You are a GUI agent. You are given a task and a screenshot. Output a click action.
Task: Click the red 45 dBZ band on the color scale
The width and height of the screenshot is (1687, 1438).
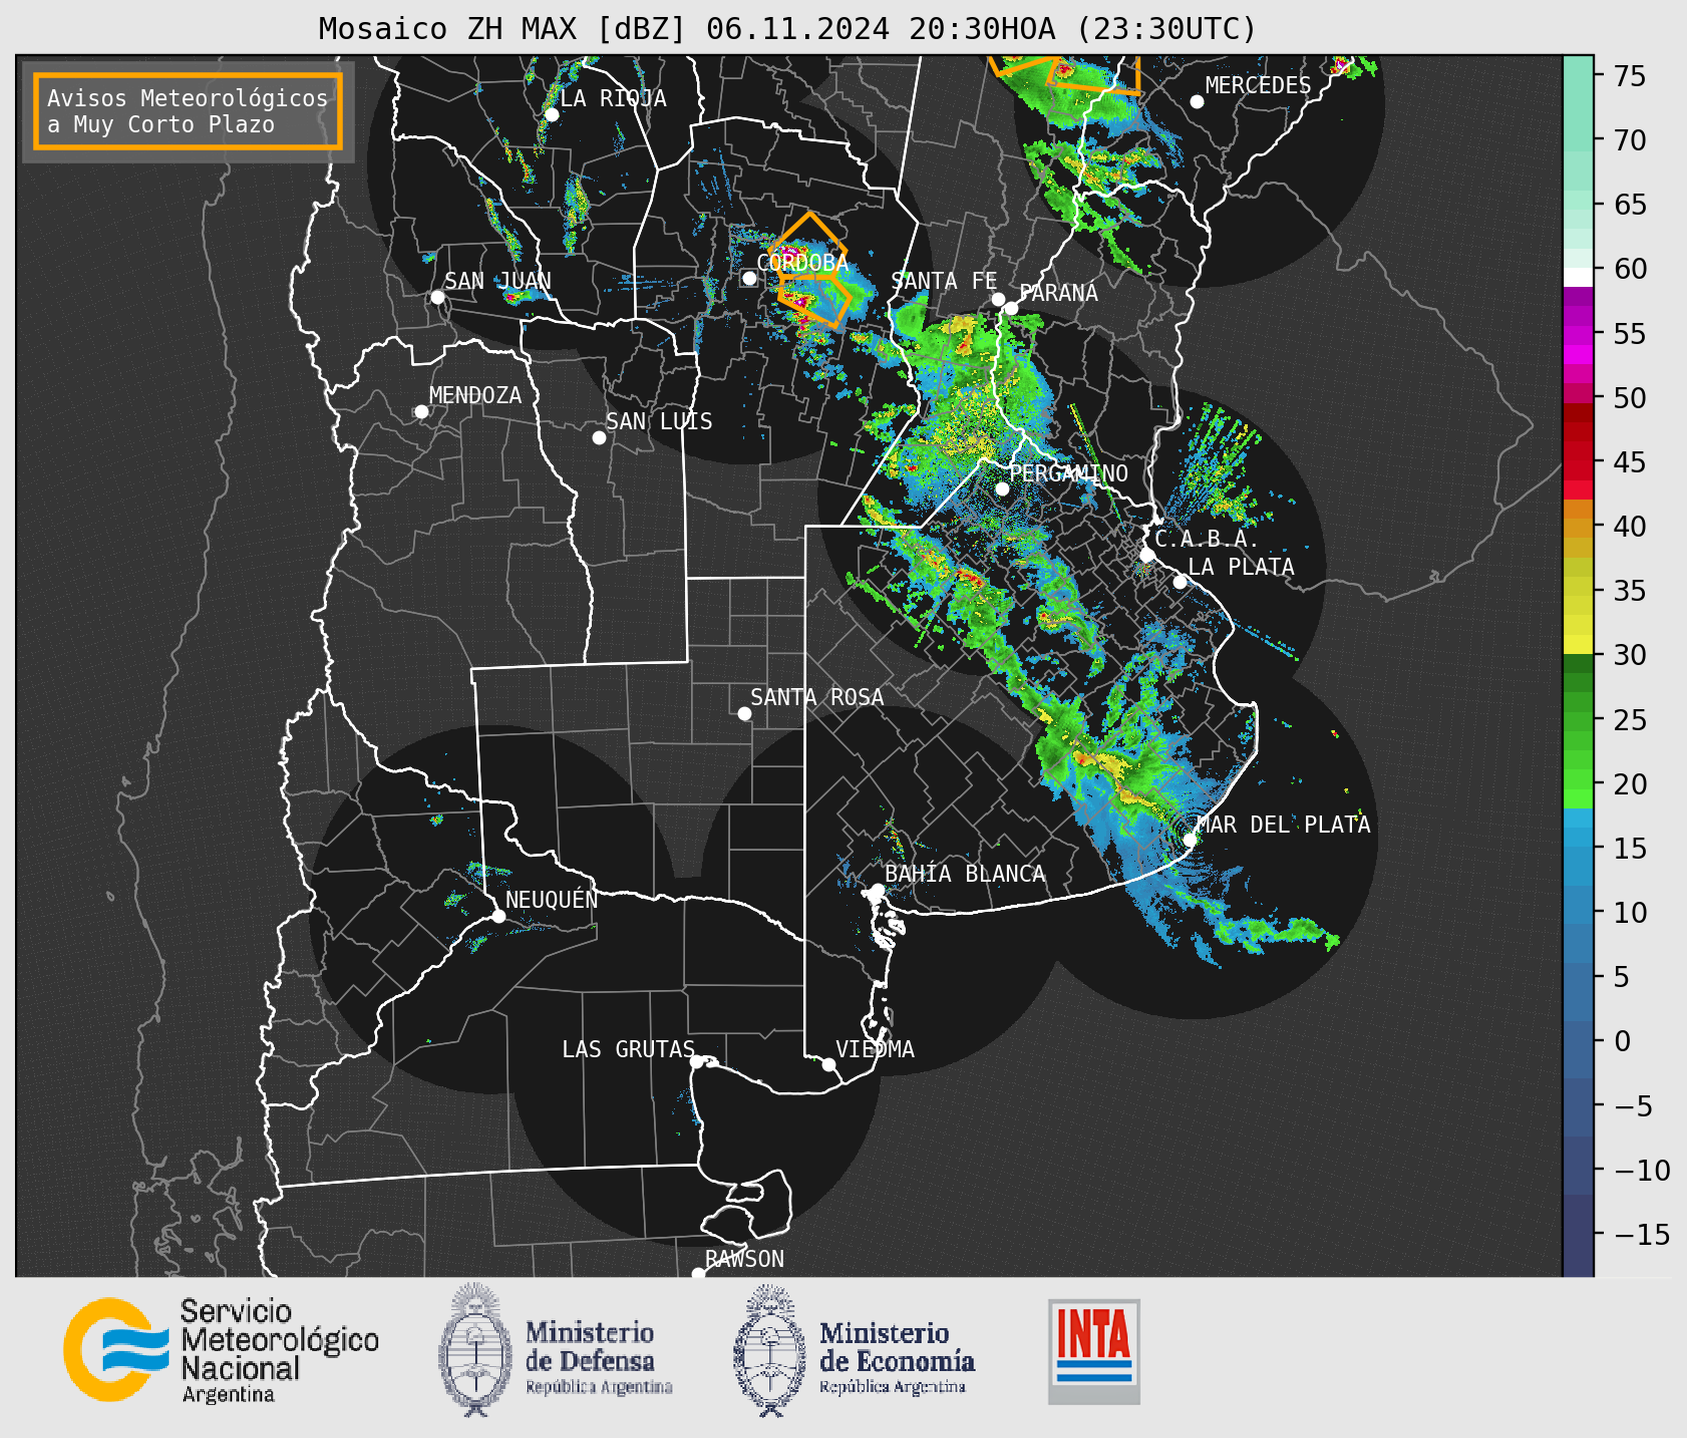(x=1577, y=463)
